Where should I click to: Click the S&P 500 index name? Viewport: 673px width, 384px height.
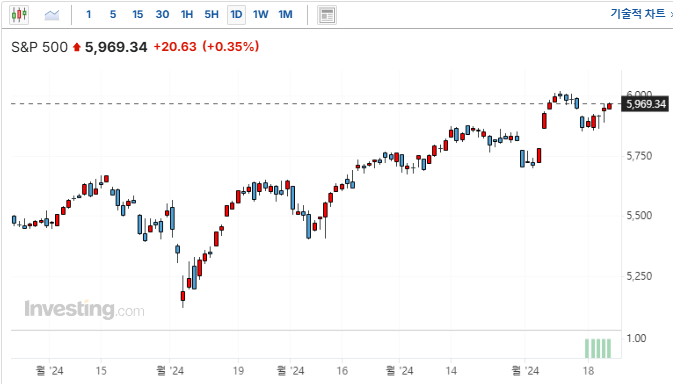click(39, 47)
